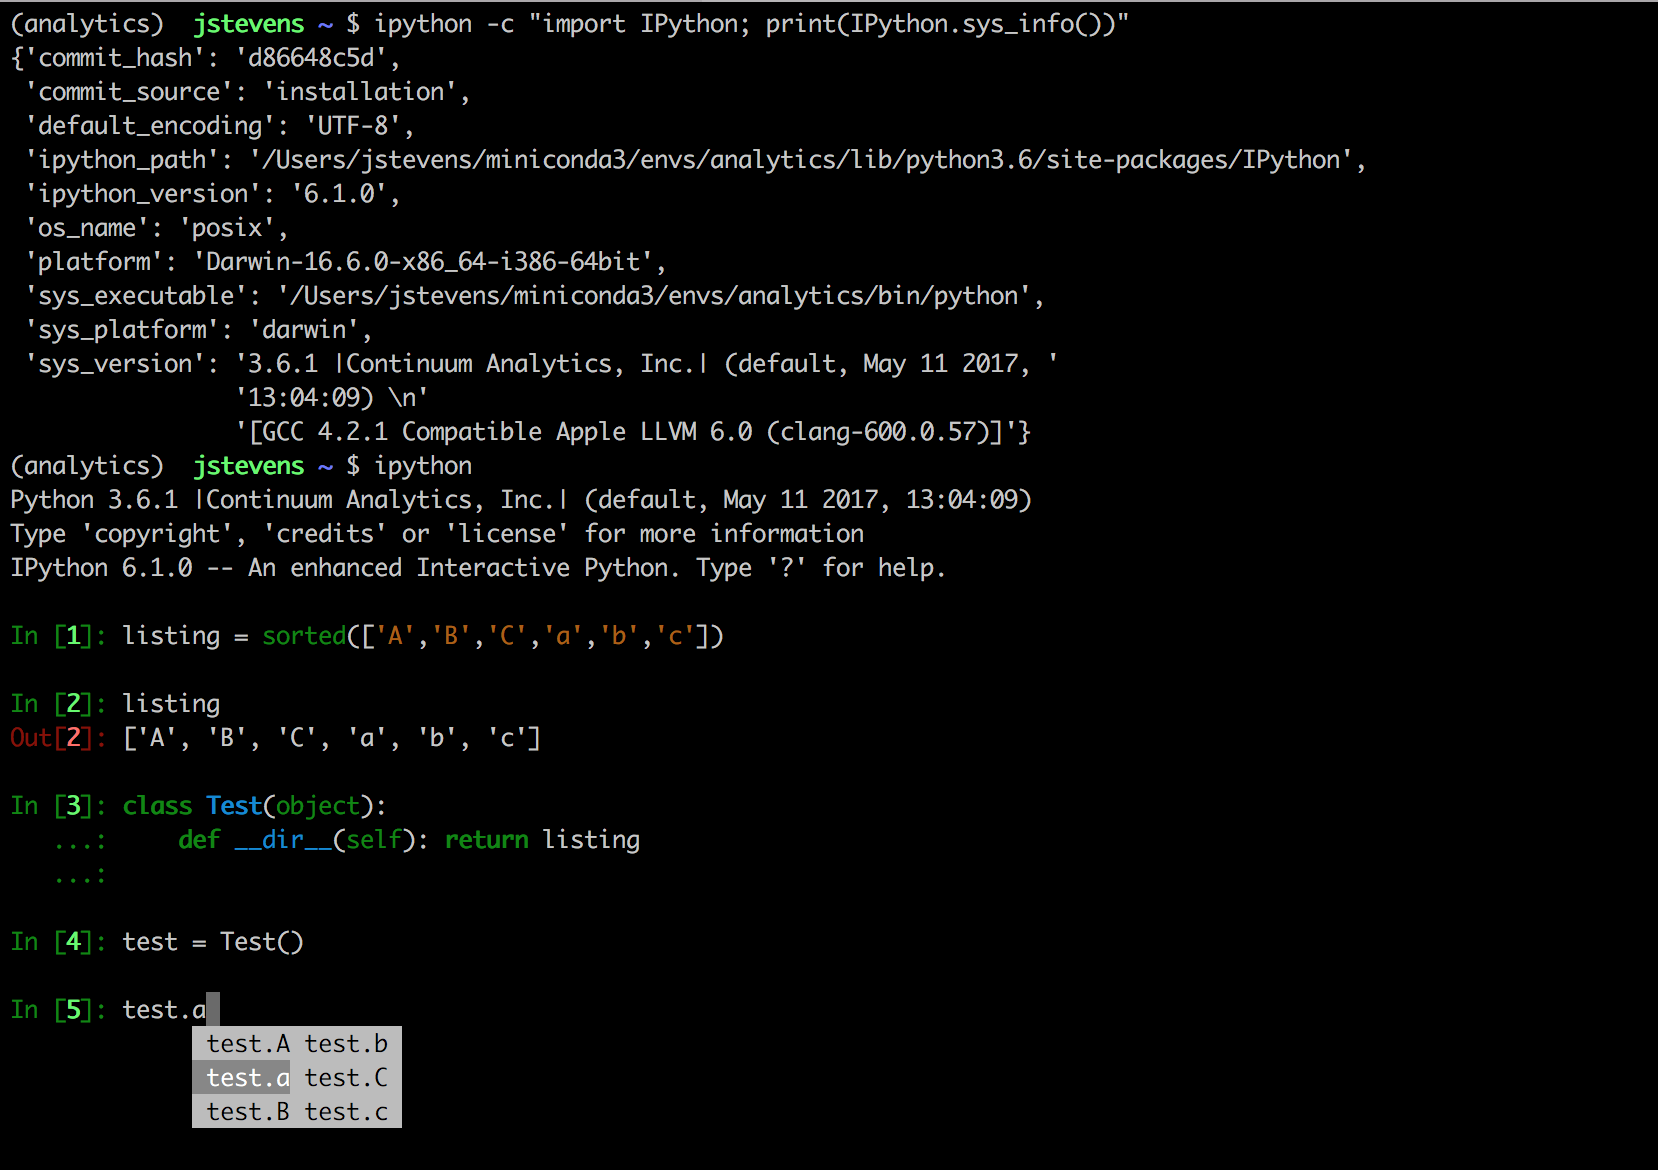Click the 'os_name' key text
This screenshot has width=1658, height=1170.
point(87,228)
